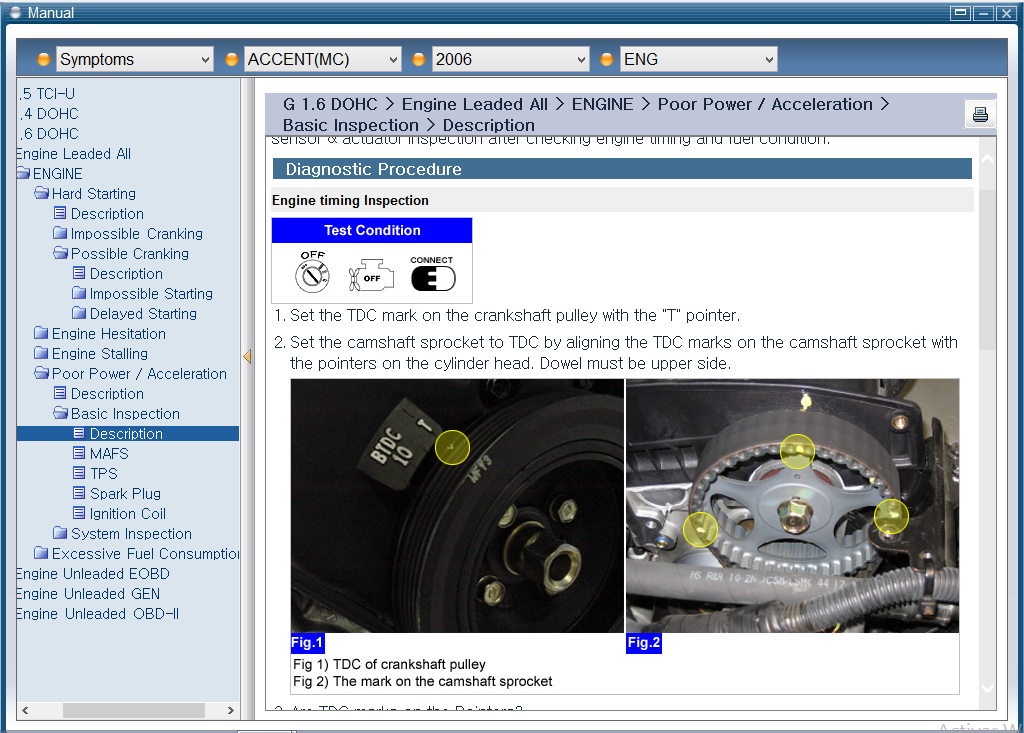Click orange bullet beside ENG dropdown
Viewport: 1024px width, 733px height.
pyautogui.click(x=607, y=59)
